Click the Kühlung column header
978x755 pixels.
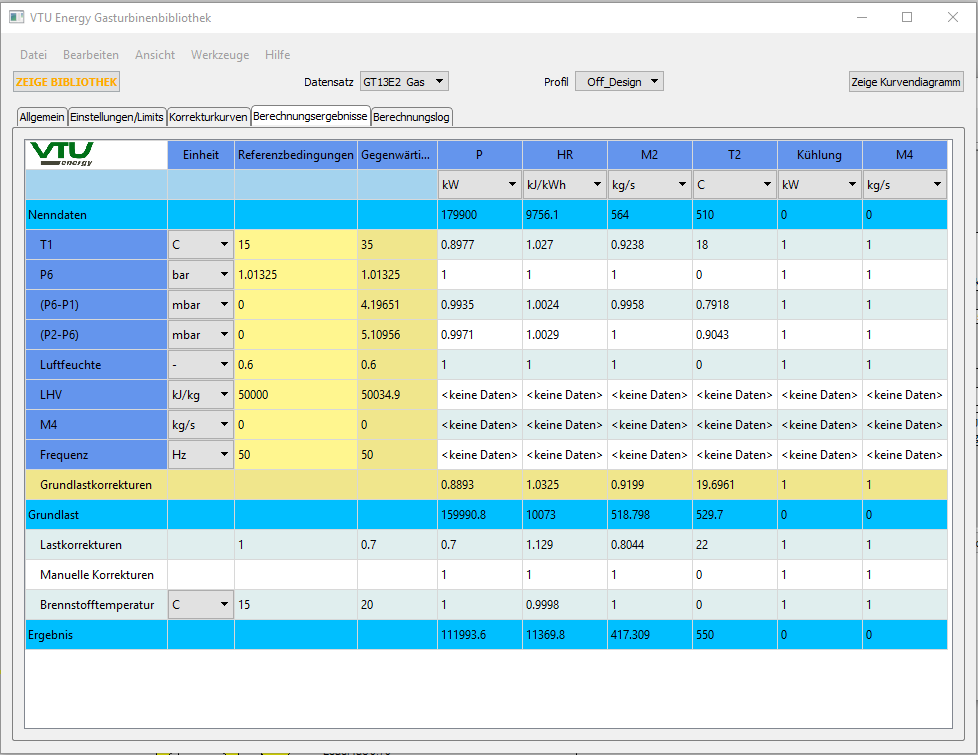point(820,155)
